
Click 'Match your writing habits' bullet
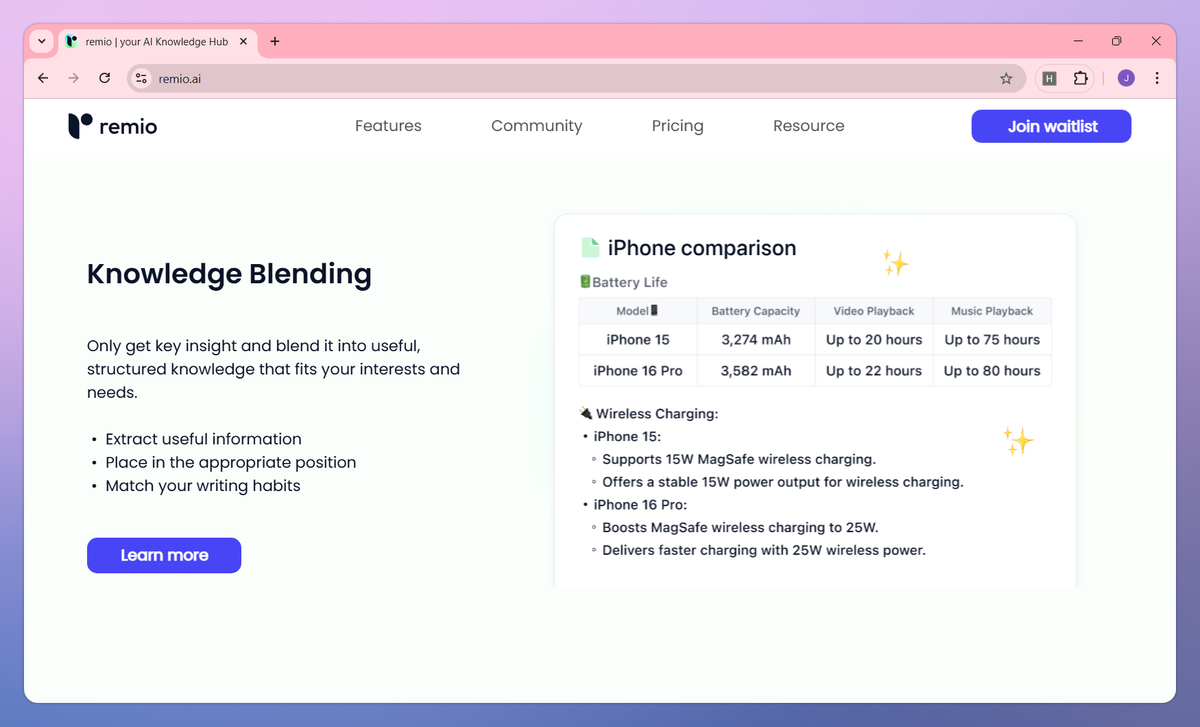click(203, 486)
